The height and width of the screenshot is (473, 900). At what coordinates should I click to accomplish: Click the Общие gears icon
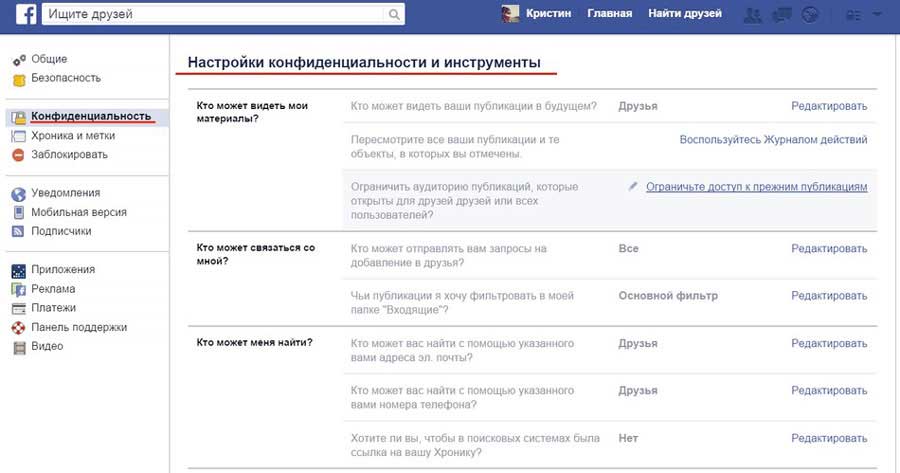pyautogui.click(x=19, y=60)
